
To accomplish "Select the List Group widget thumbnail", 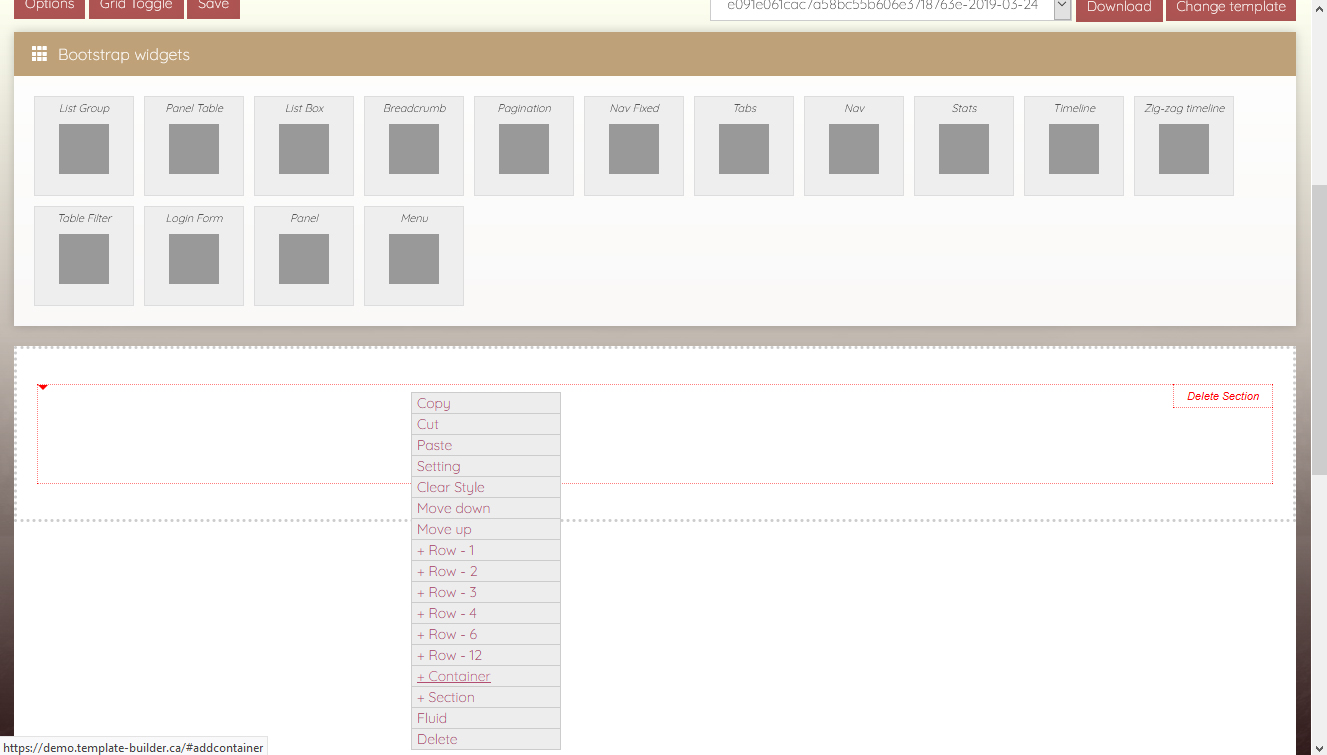I will pyautogui.click(x=84, y=148).
